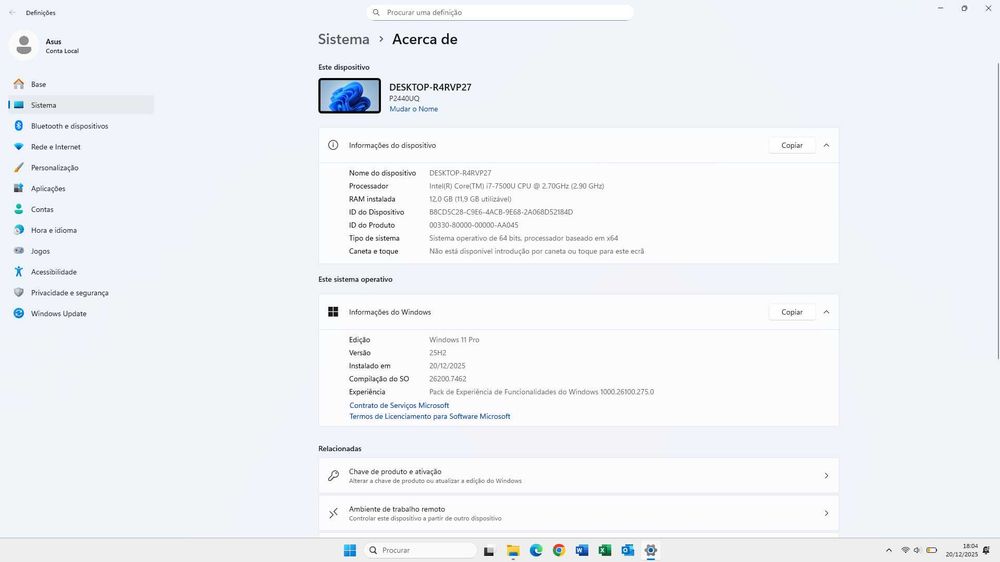Open Windows Update sync icon

coord(18,313)
